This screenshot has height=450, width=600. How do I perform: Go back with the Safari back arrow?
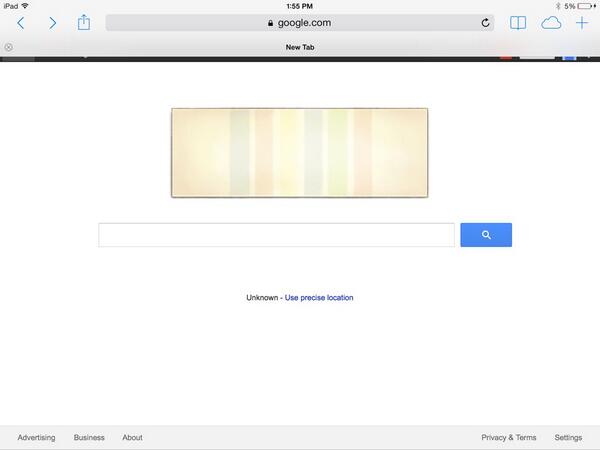21,23
